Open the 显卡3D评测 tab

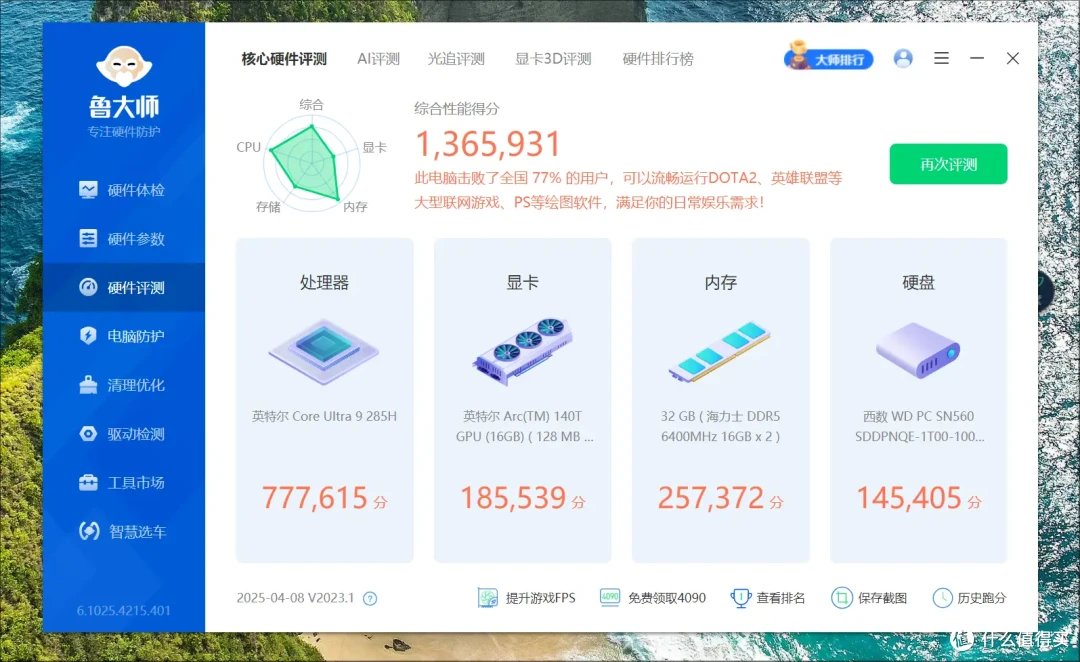553,59
